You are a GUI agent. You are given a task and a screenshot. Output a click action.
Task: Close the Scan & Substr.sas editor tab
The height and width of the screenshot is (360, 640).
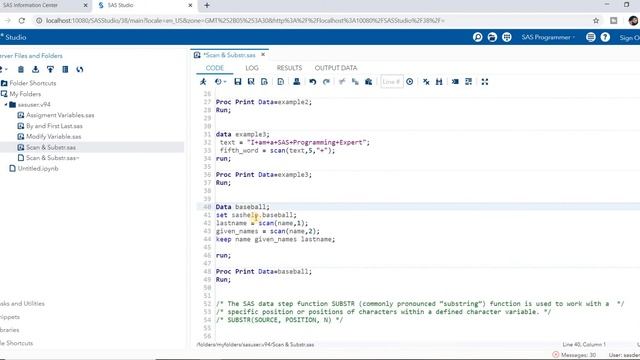(x=263, y=54)
